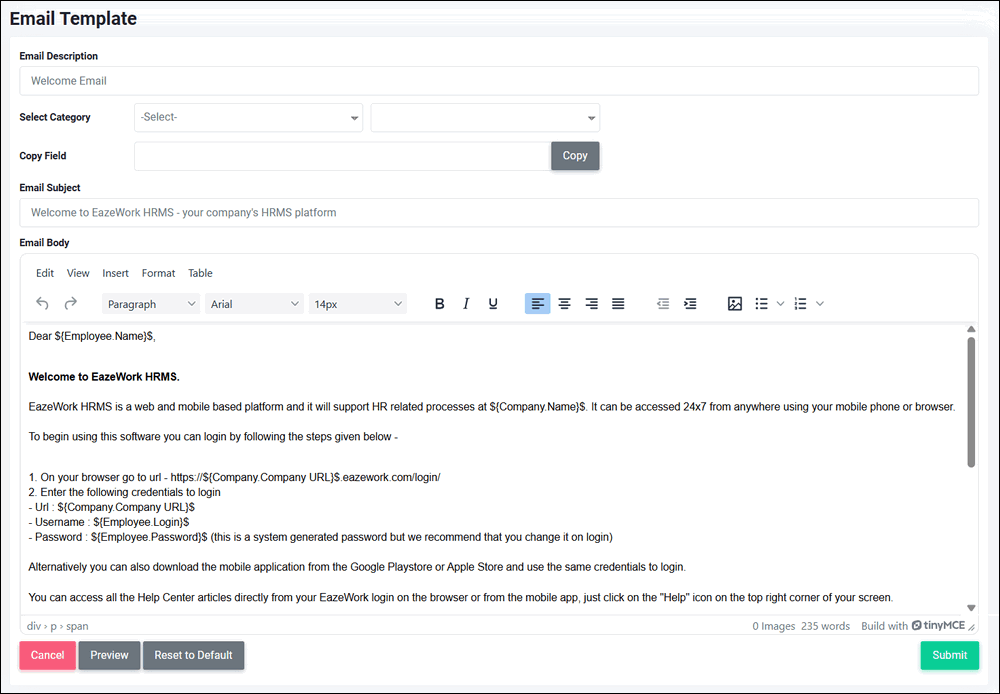Open the tinyMCE build link
Screen dimensions: 1000x694
pyautogui.click(x=913, y=626)
